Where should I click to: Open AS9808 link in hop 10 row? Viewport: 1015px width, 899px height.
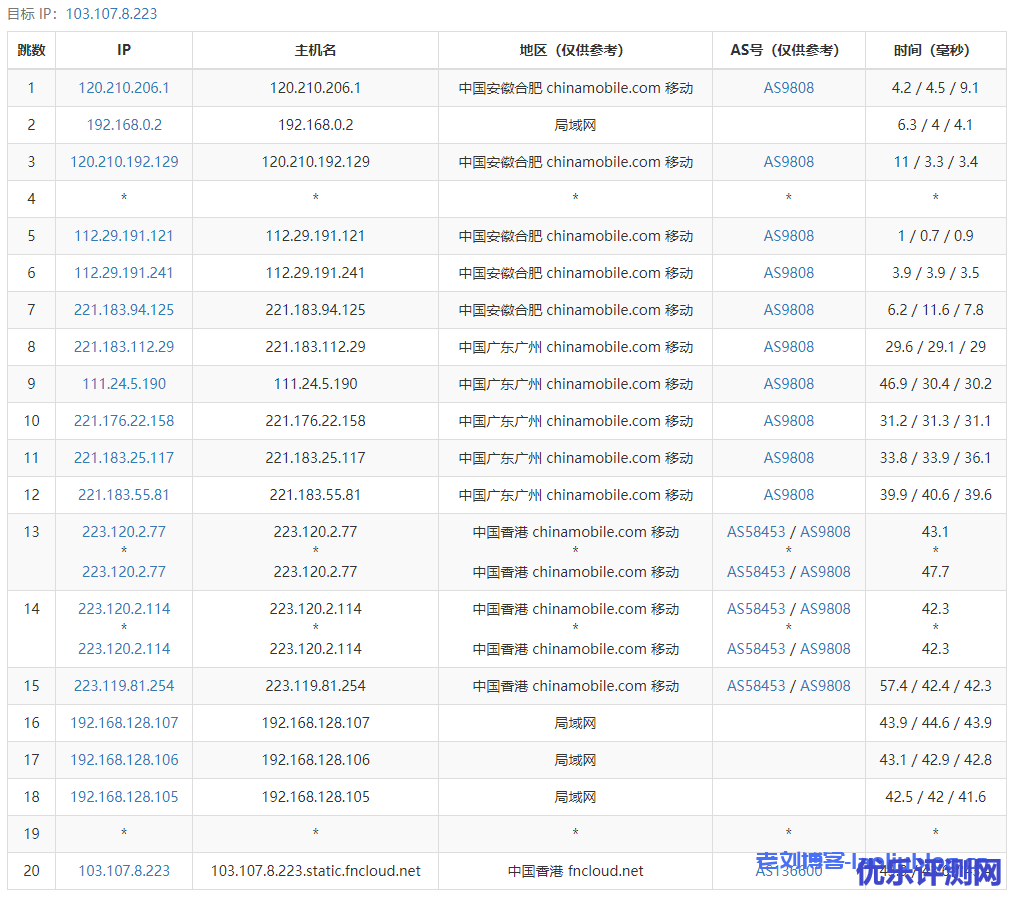click(788, 421)
